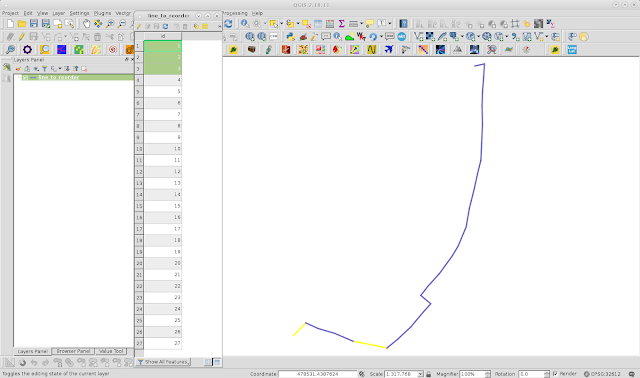Viewport: 640px width, 378px height.
Task: Open the Layer menu
Action: (x=58, y=13)
